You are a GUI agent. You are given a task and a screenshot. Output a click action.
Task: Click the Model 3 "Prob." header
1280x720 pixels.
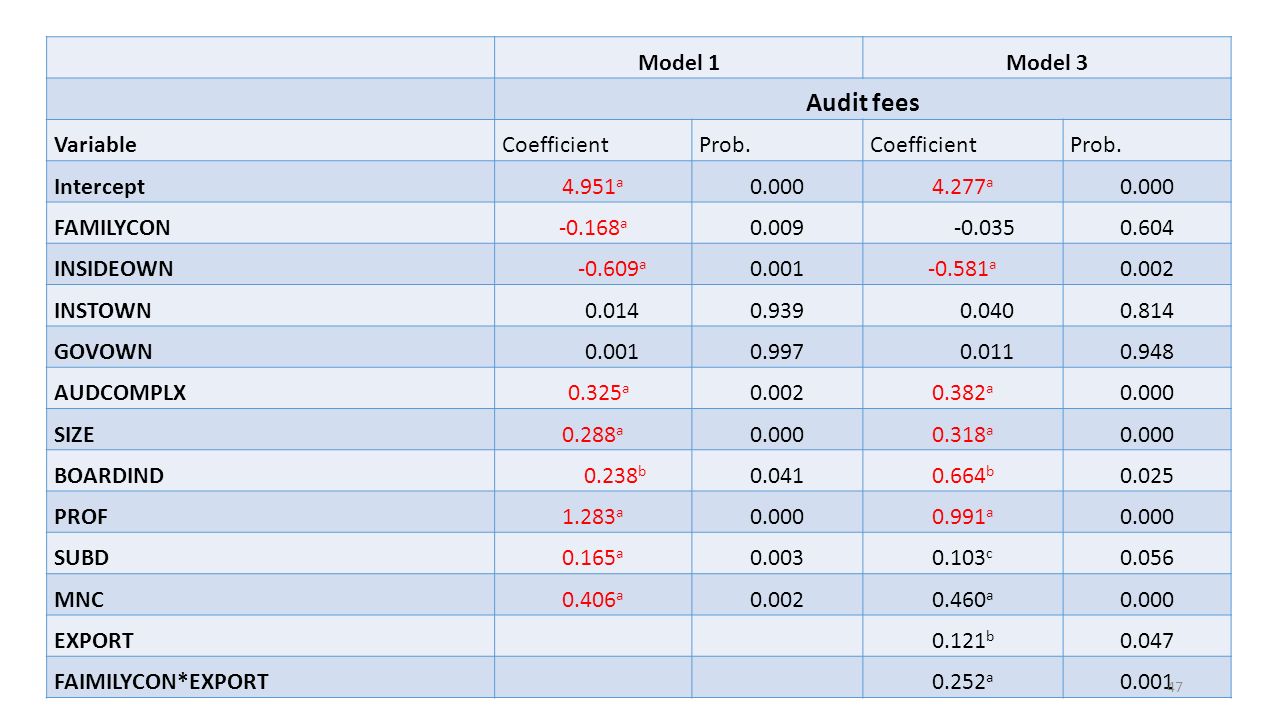coord(1096,145)
